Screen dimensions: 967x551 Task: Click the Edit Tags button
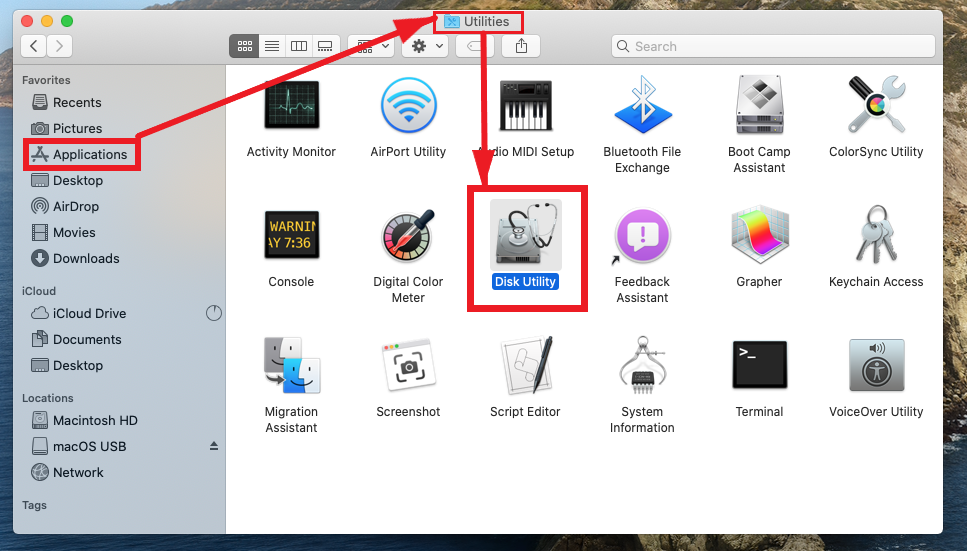[474, 46]
